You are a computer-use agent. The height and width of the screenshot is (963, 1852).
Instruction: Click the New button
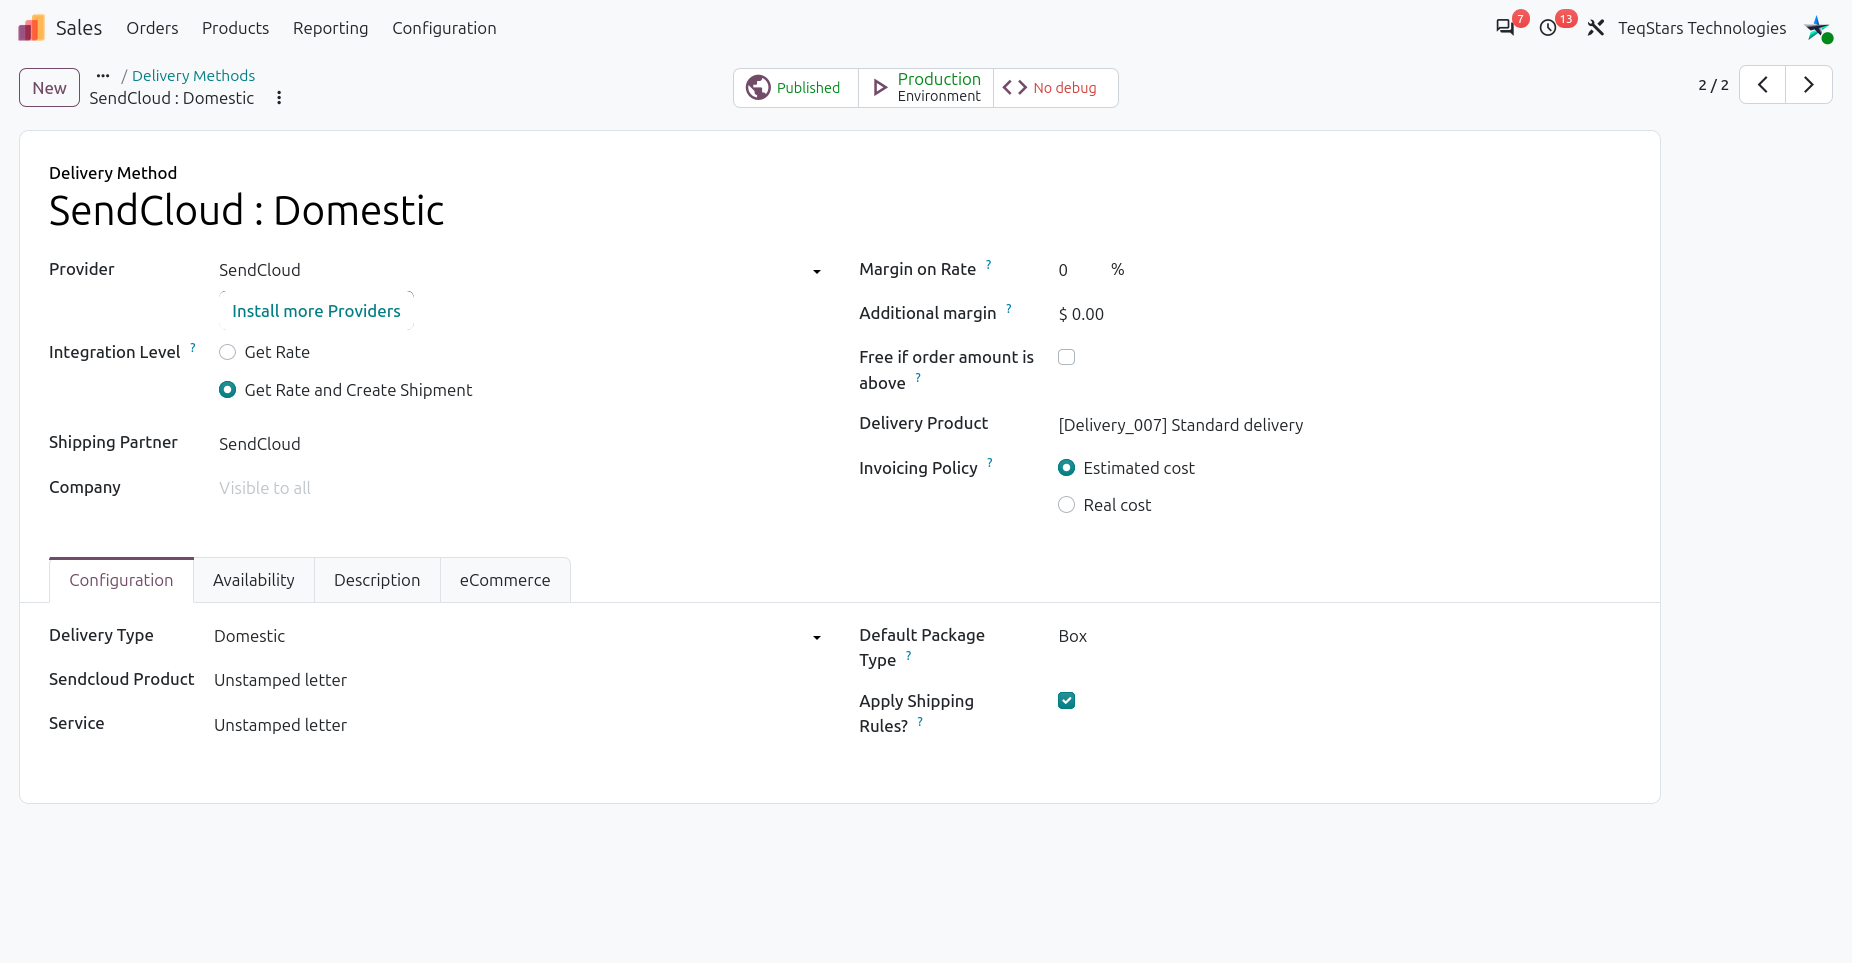tap(49, 88)
